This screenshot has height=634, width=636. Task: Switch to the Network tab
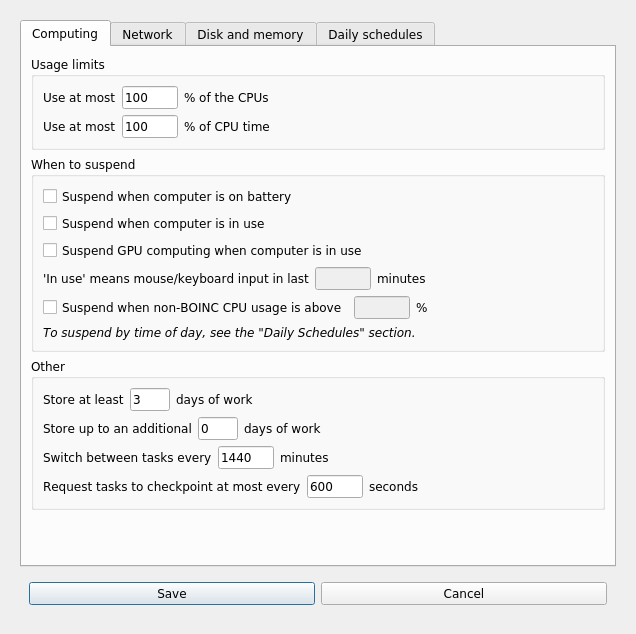(147, 34)
